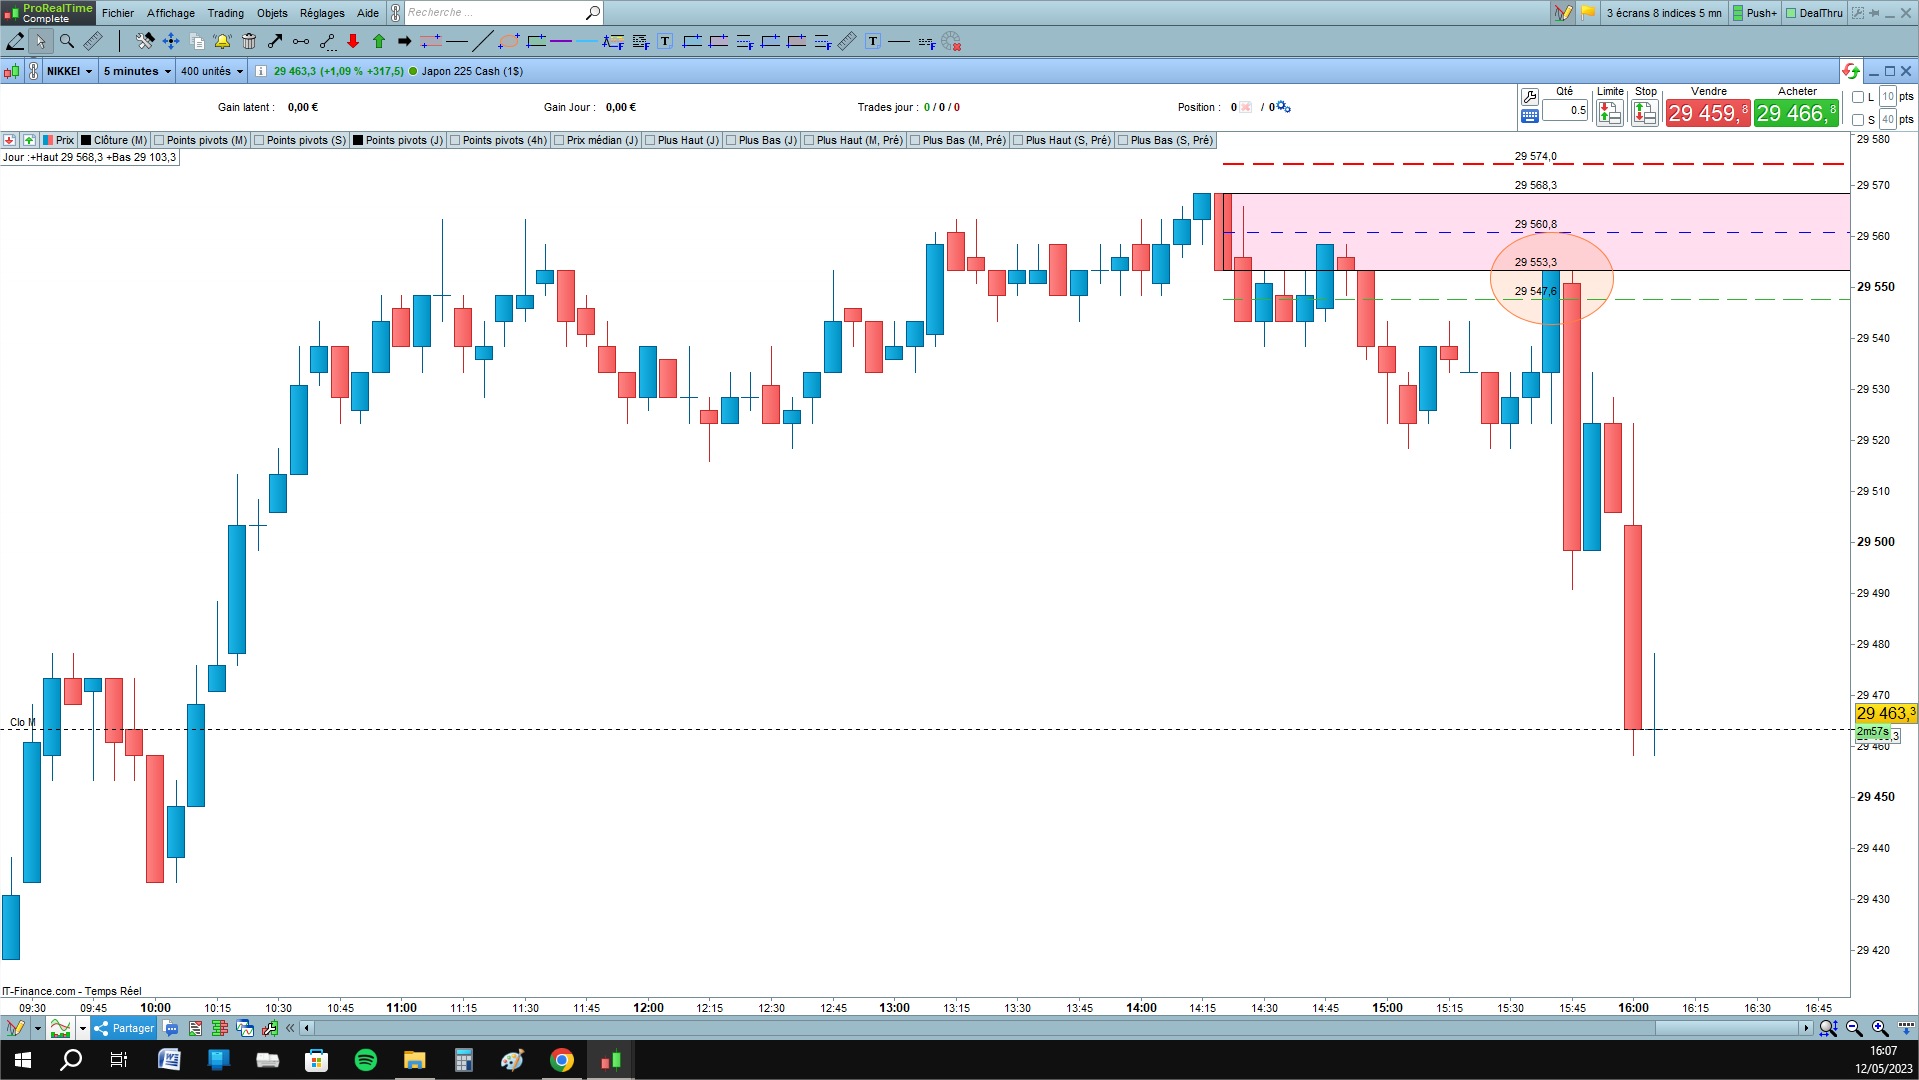Screen dimensions: 1919x1080
Task: Delete objects with the trash icon
Action: point(249,41)
